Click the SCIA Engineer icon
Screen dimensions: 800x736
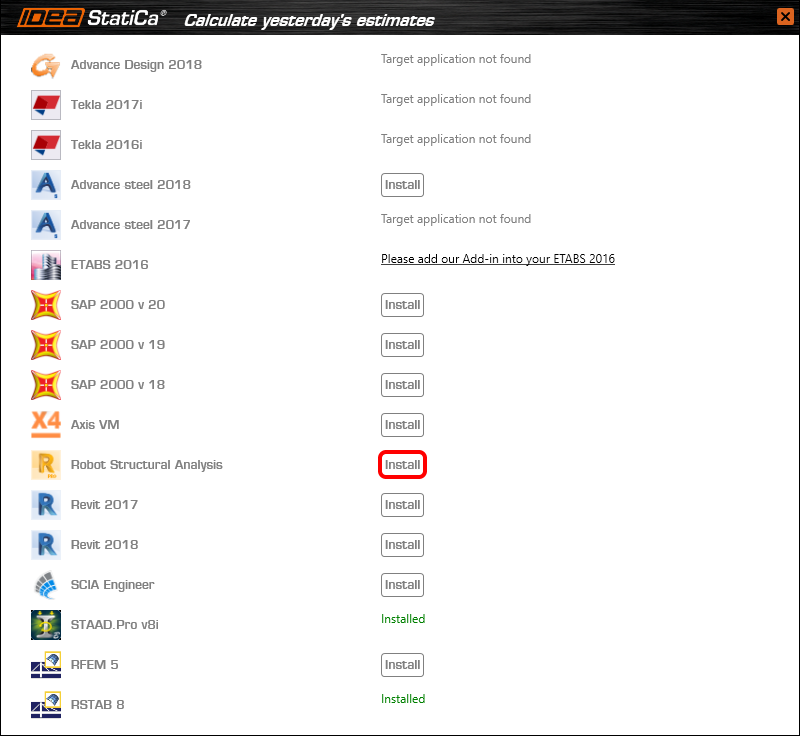(45, 585)
